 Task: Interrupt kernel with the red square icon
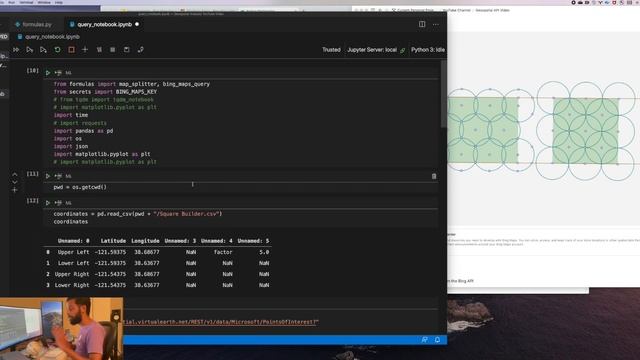tap(71, 50)
